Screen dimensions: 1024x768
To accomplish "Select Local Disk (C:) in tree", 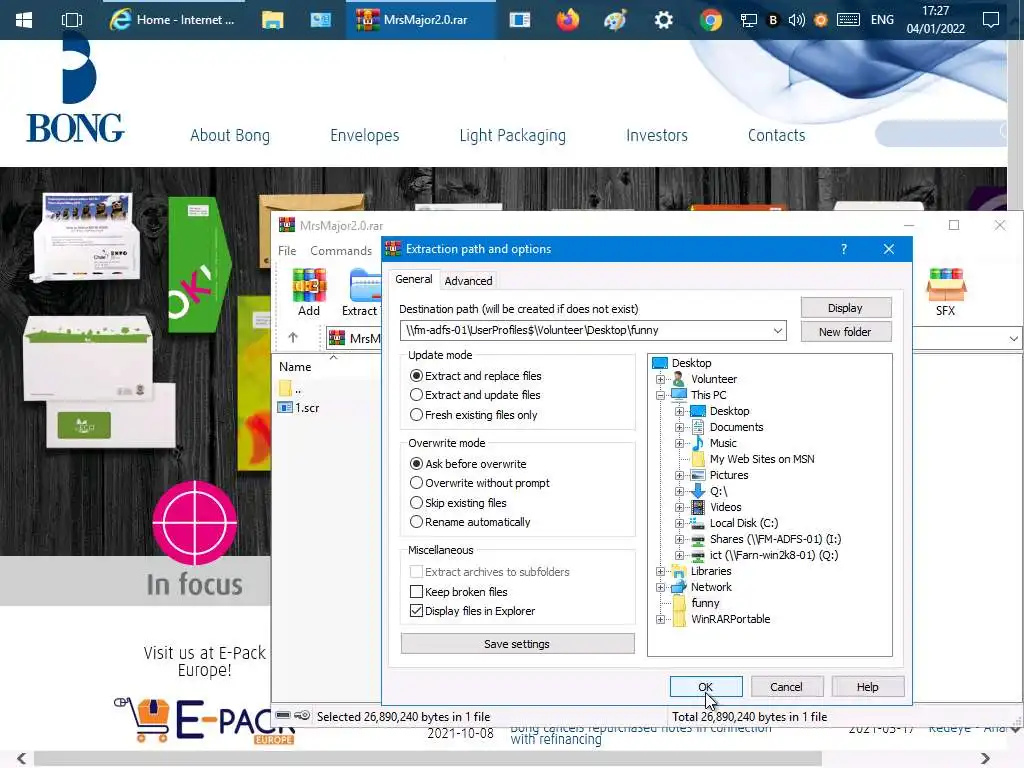I will pyautogui.click(x=743, y=523).
